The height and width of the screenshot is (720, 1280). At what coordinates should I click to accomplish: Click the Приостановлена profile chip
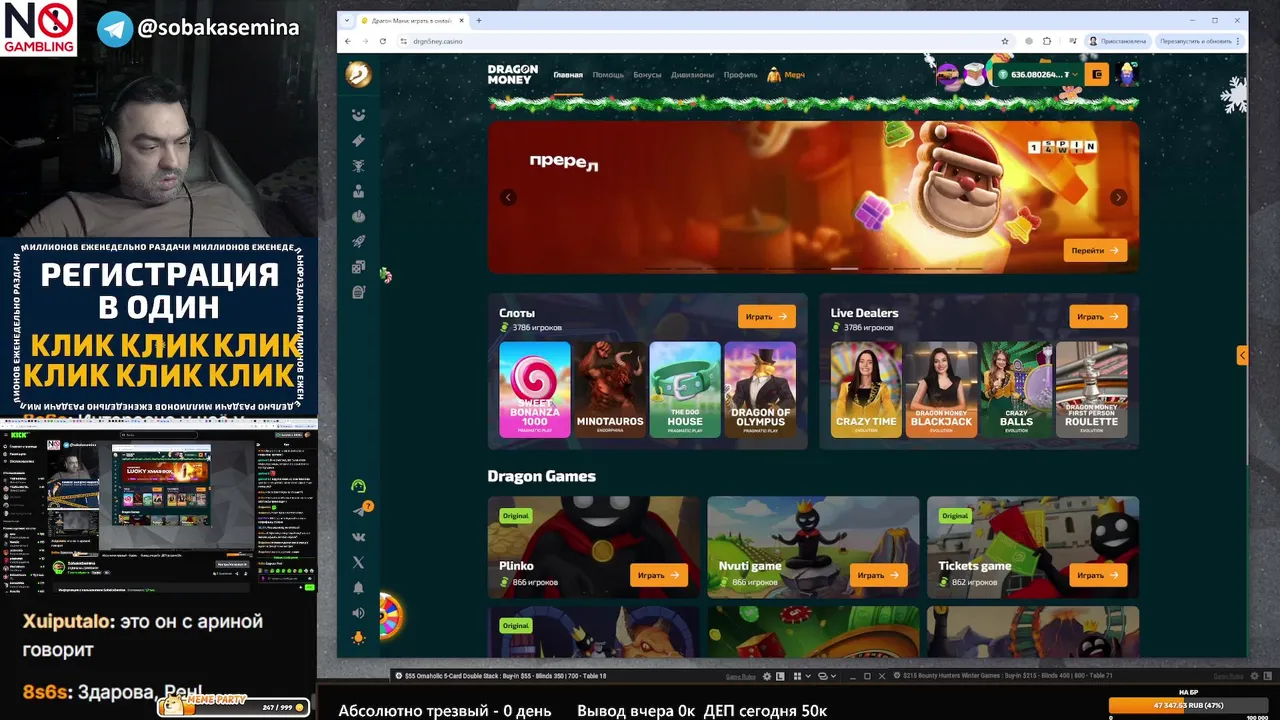1117,41
